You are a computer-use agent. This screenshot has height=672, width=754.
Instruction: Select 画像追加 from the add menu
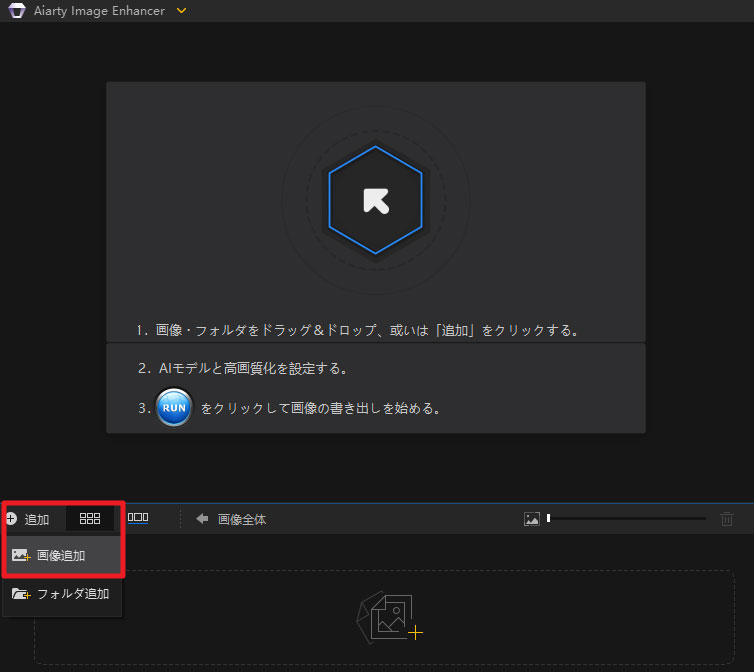[62, 556]
